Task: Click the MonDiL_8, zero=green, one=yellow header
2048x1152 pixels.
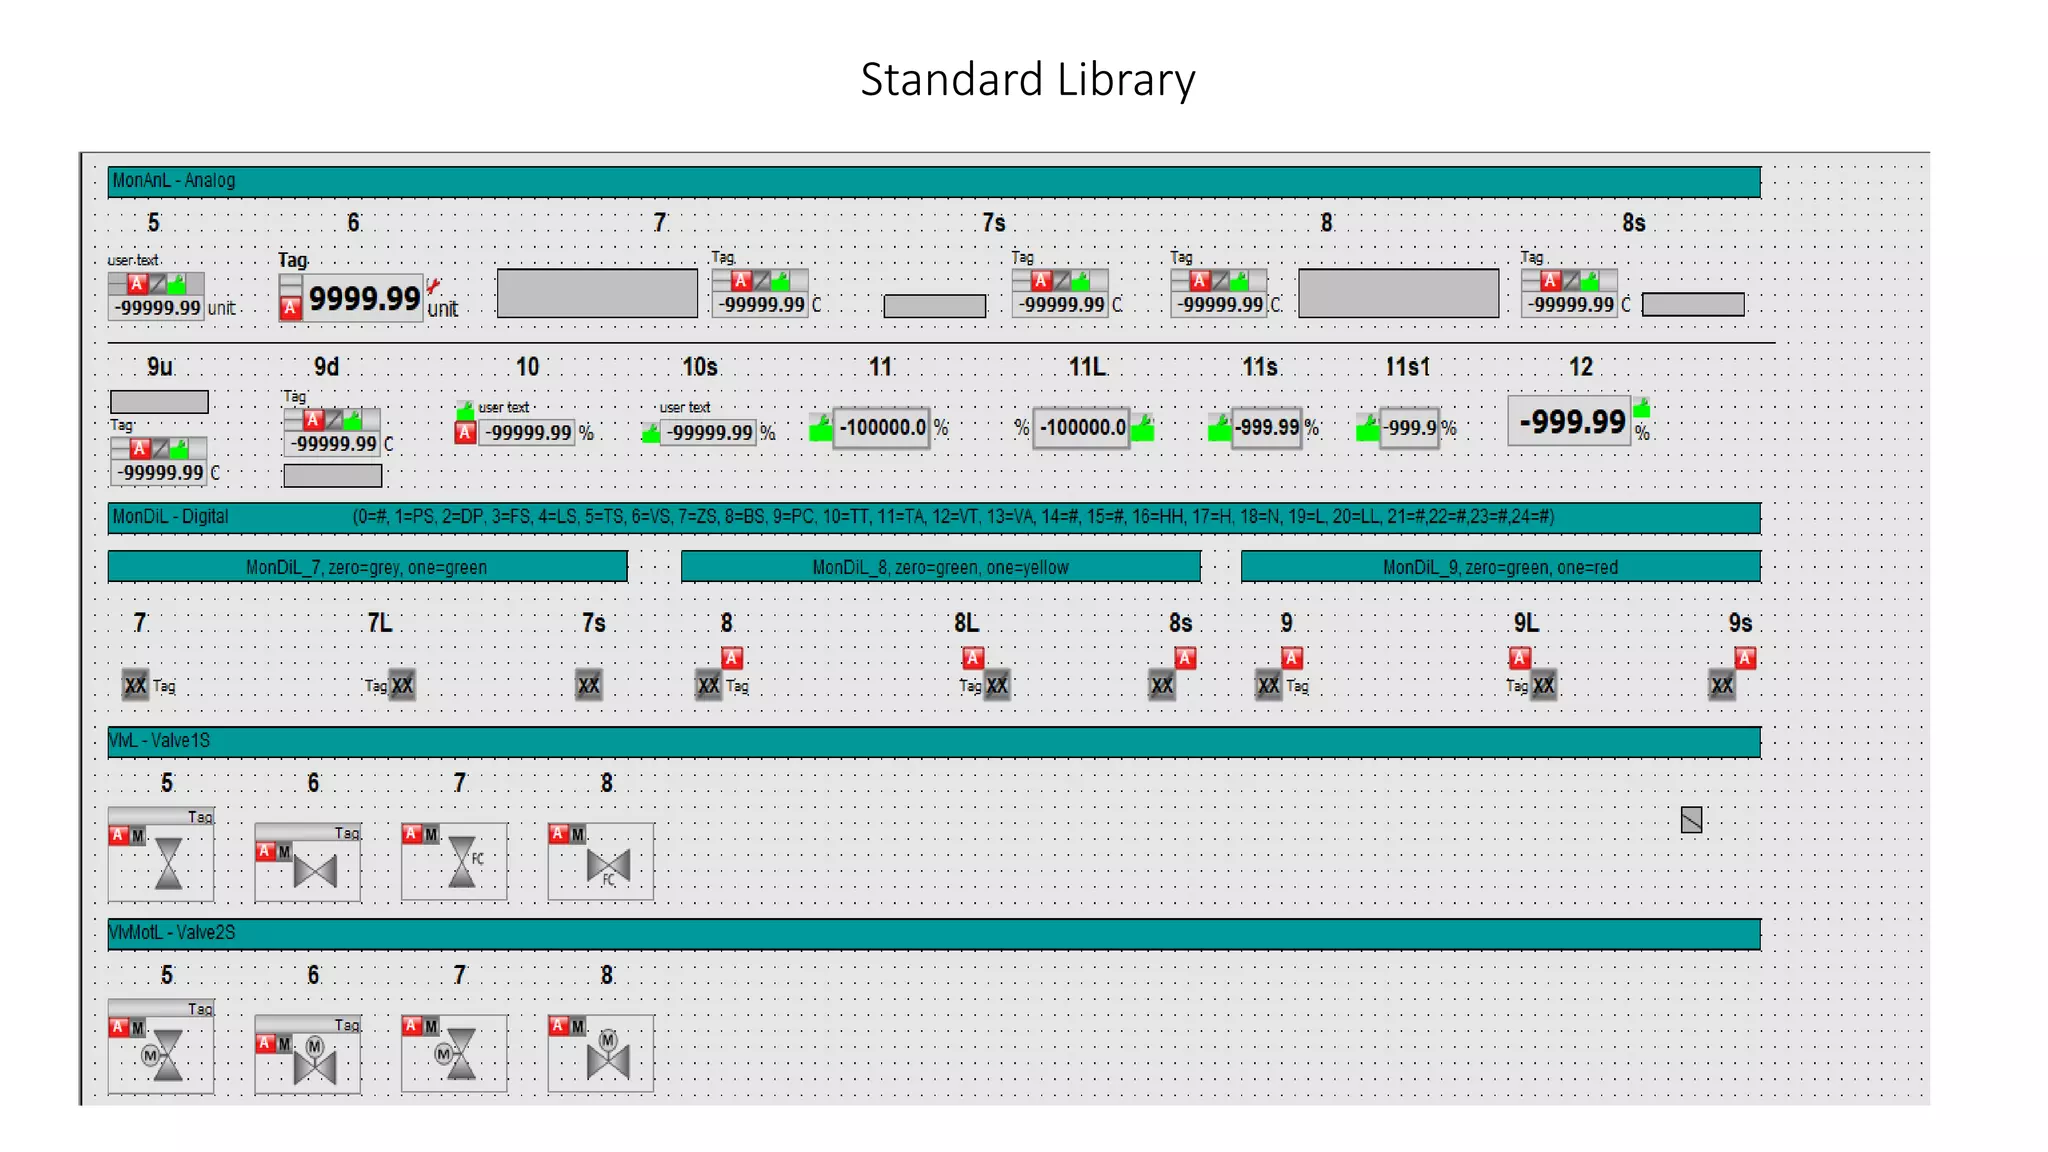Action: (x=940, y=567)
